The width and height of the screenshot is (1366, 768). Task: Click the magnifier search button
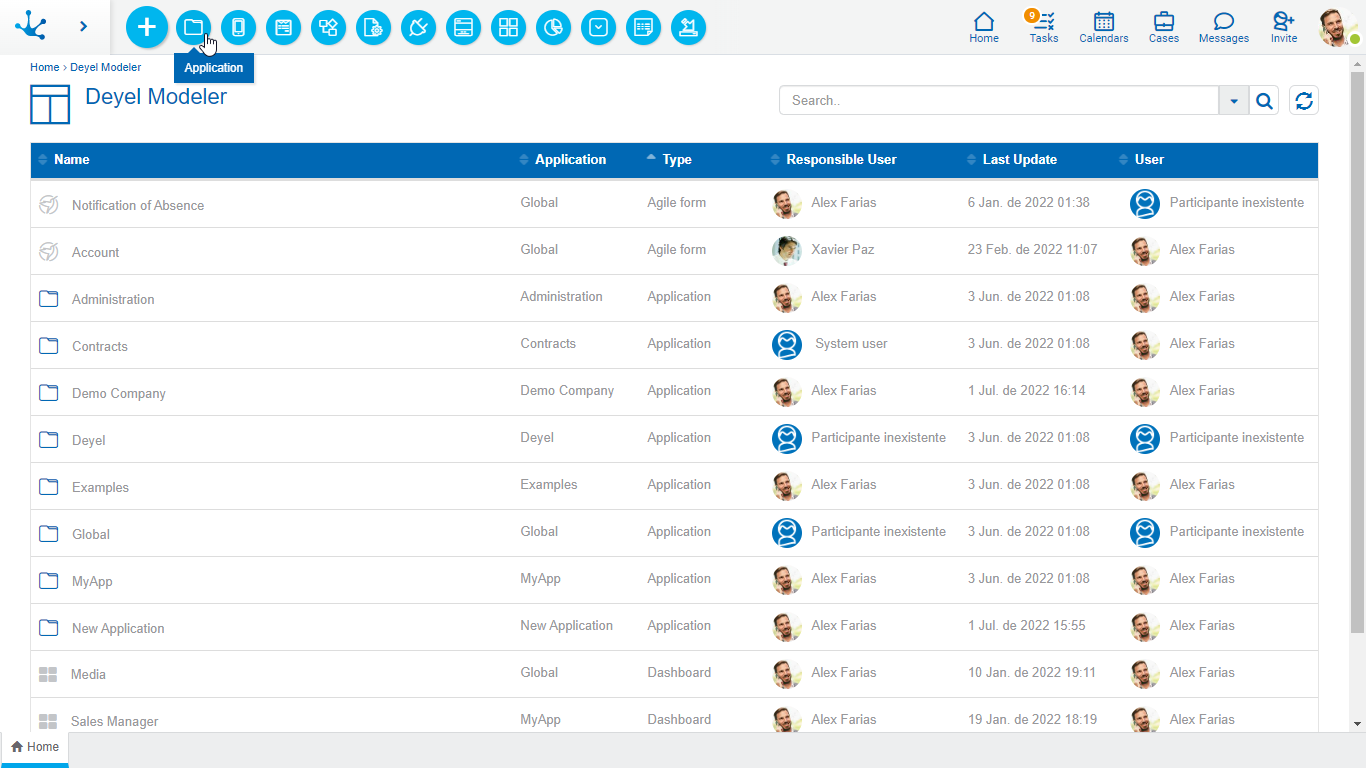coord(1264,100)
